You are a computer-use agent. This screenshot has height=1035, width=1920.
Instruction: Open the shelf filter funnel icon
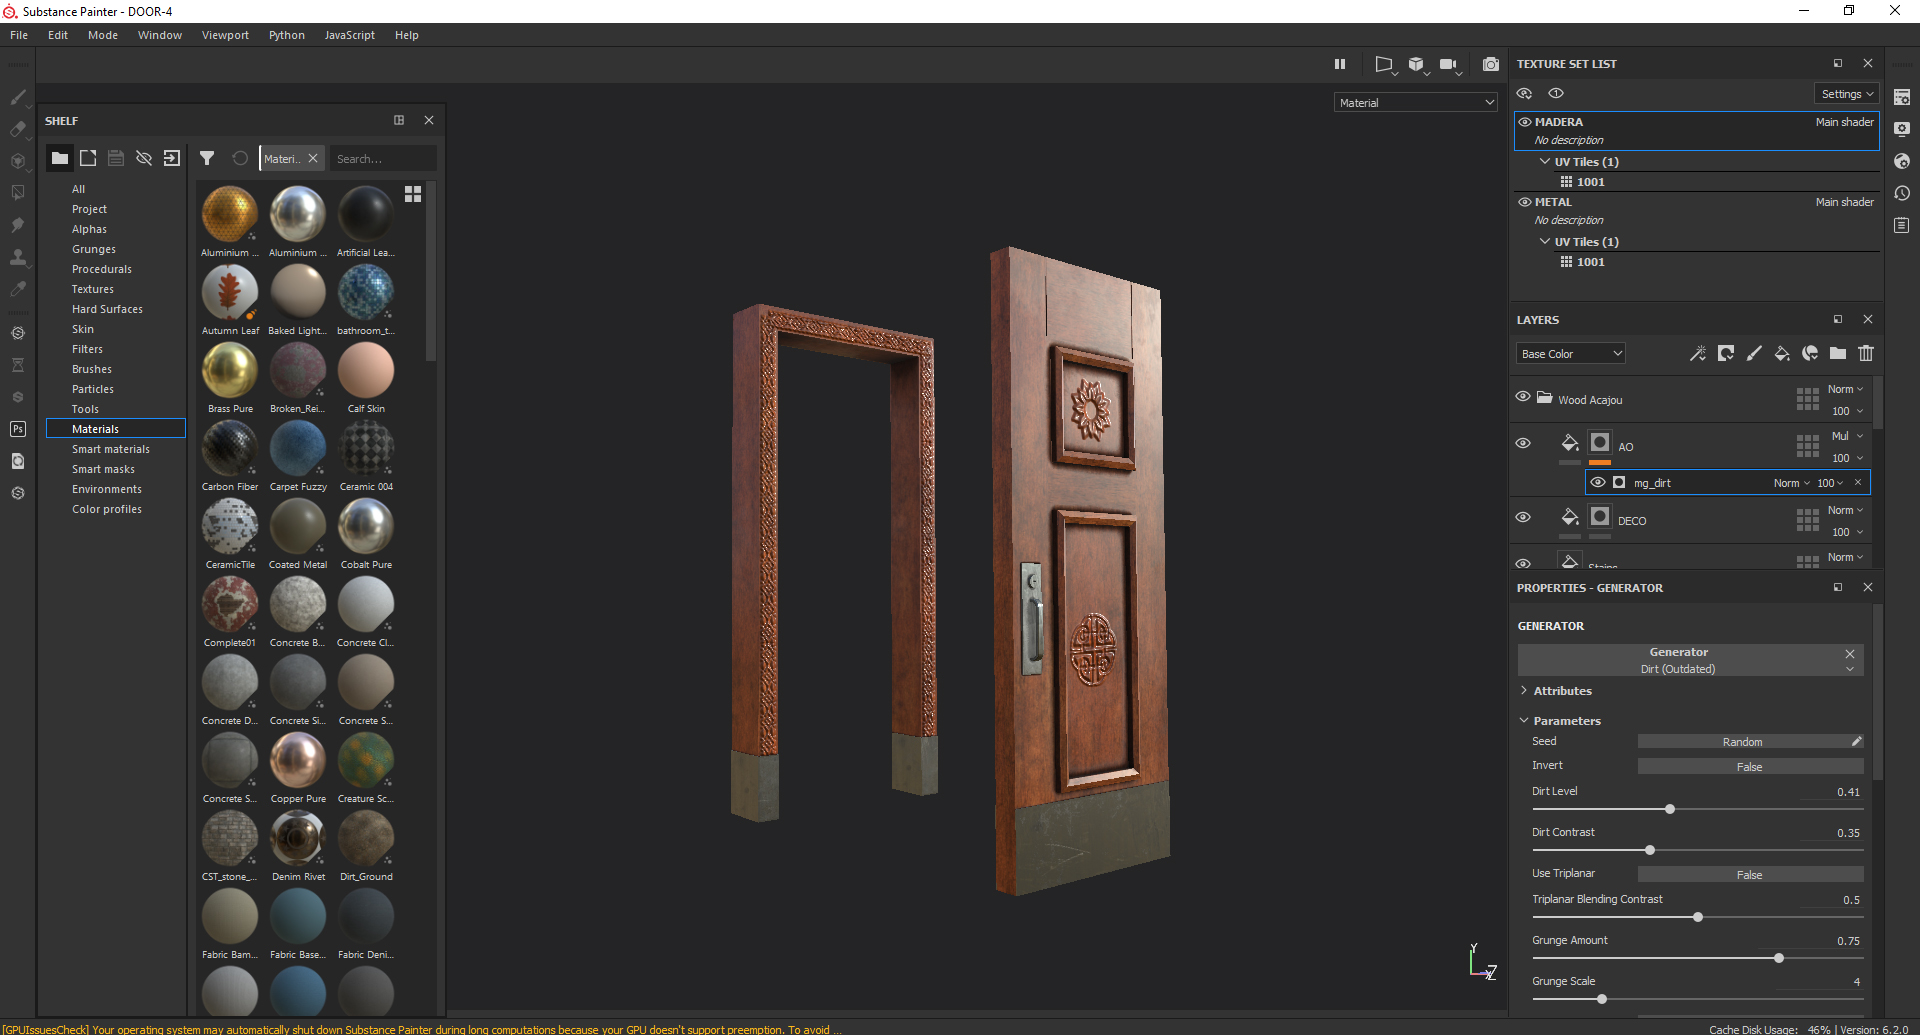207,158
